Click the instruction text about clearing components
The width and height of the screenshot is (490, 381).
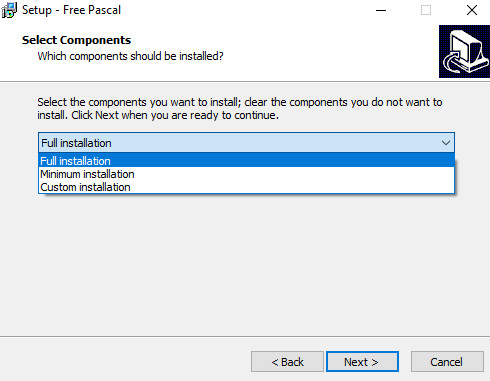[x=240, y=108]
